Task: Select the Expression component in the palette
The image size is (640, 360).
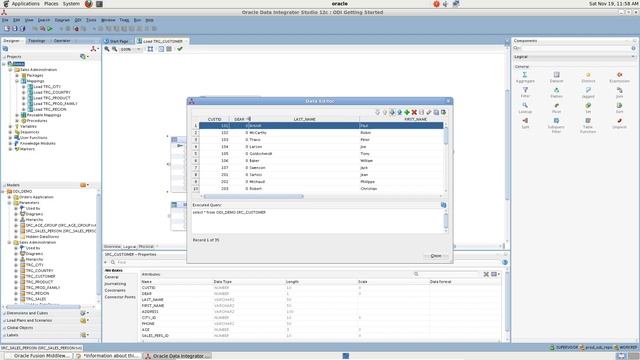Action: pos(619,77)
